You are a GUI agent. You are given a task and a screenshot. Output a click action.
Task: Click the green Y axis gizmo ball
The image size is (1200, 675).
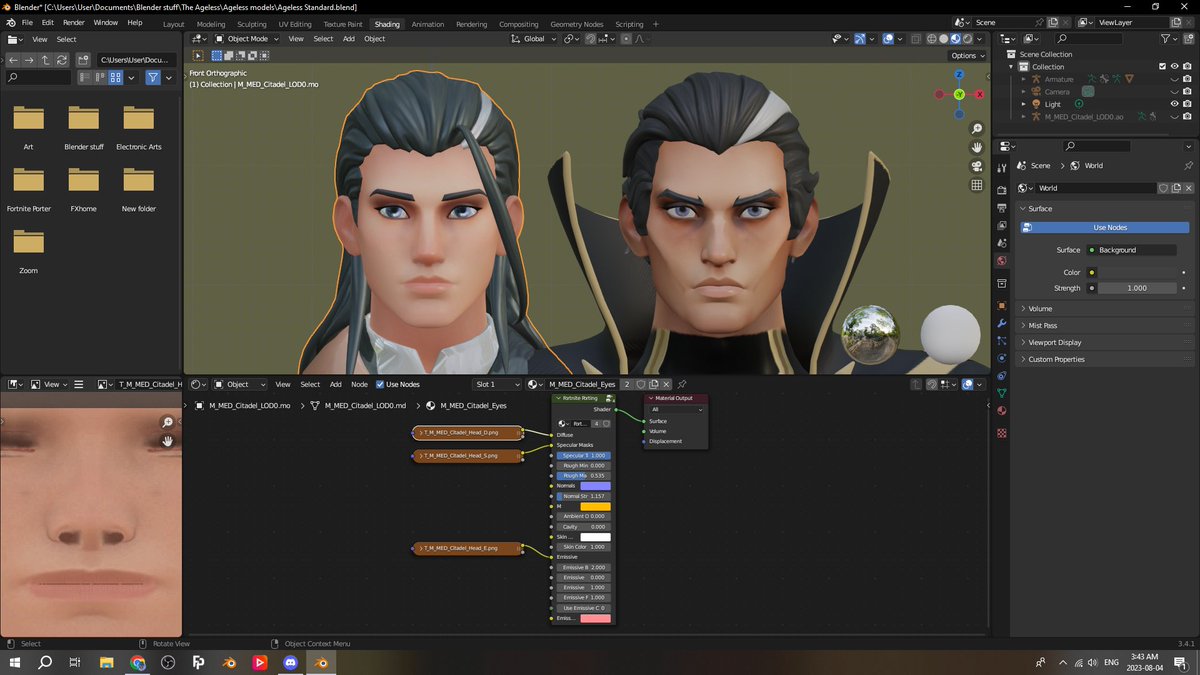pyautogui.click(x=959, y=94)
